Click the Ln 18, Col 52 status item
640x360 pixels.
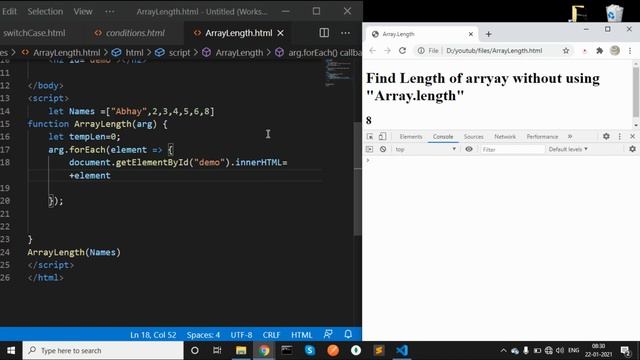pos(153,335)
